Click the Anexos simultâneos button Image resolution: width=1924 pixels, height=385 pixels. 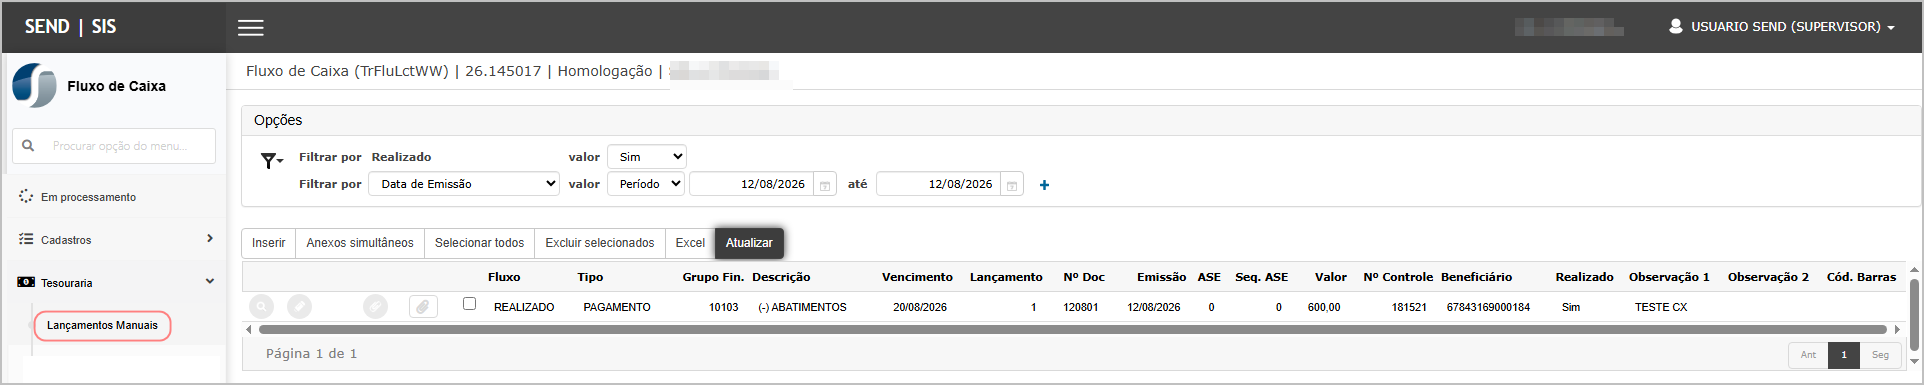tap(360, 243)
